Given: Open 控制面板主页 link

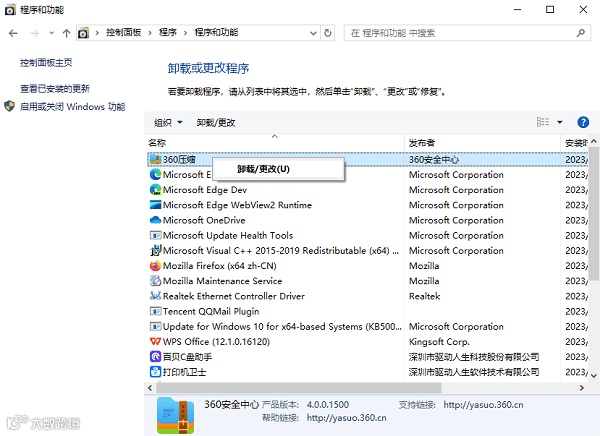Looking at the screenshot, I should [x=46, y=62].
